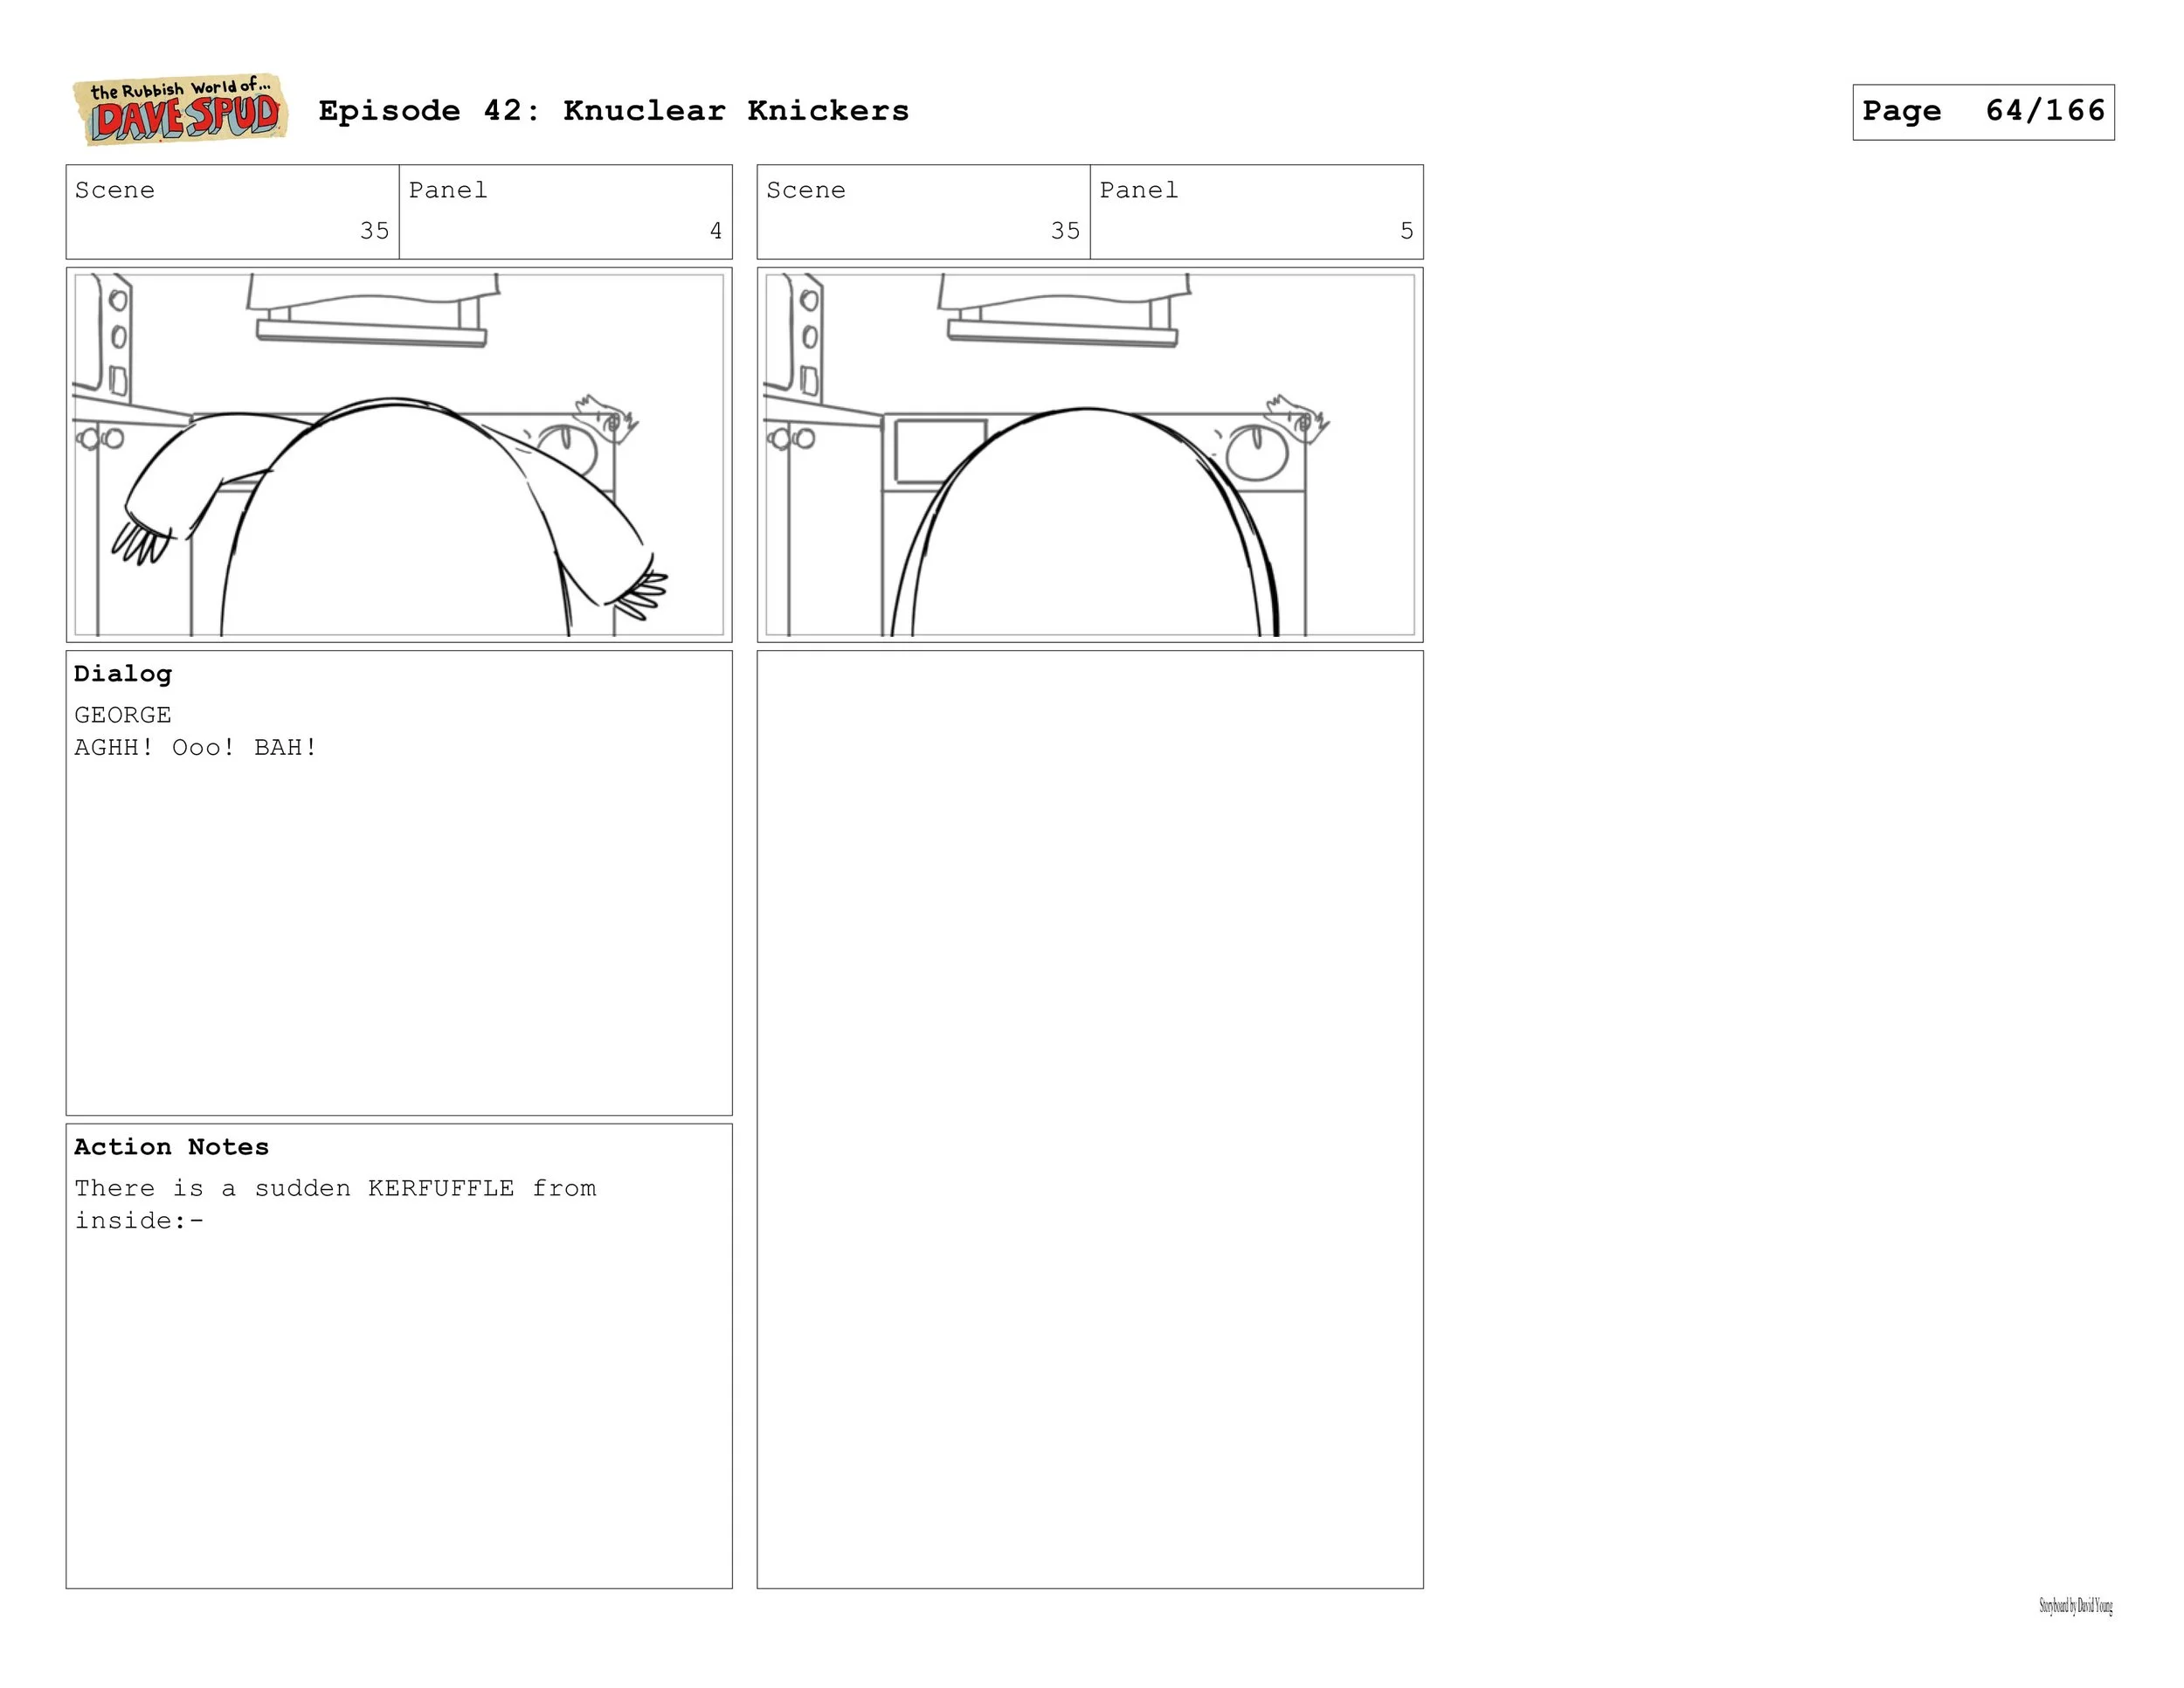
Task: Click the Action Notes heading
Action: [x=171, y=1147]
